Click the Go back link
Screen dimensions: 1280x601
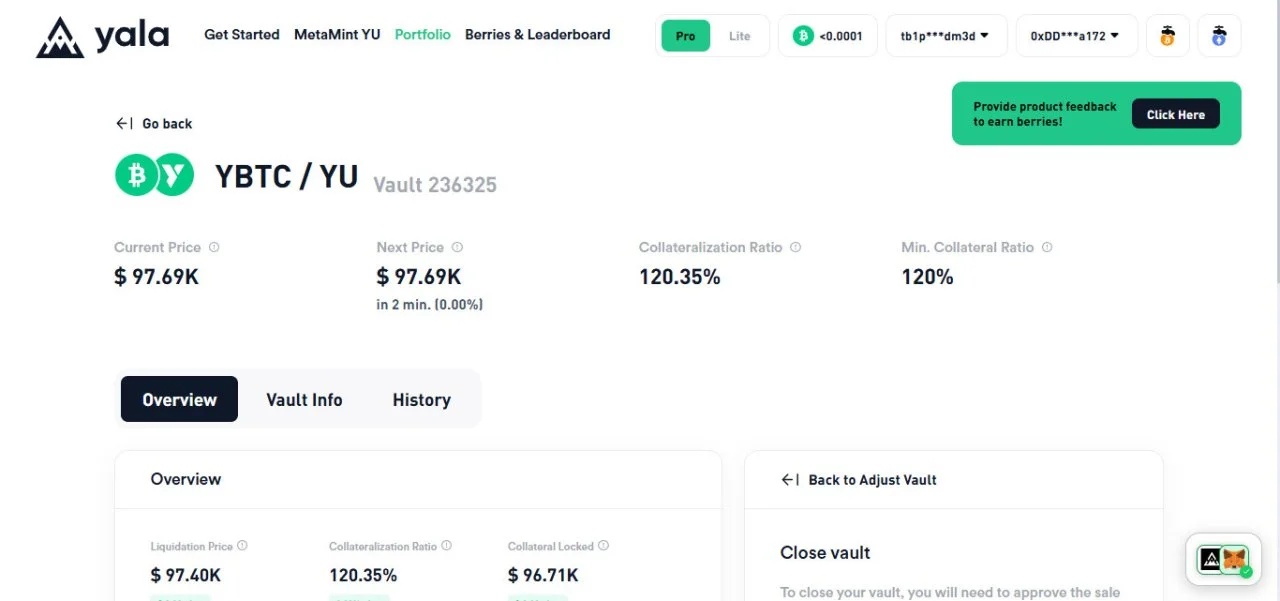point(154,123)
